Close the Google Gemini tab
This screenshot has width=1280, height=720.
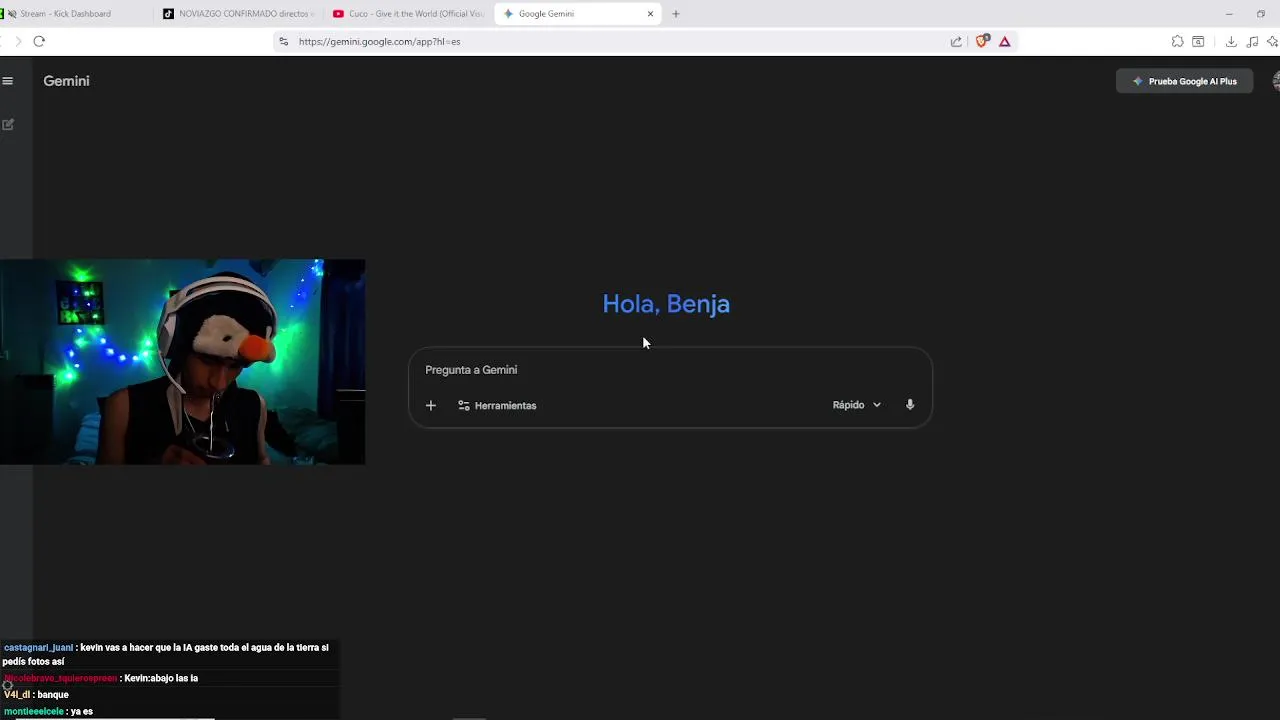(651, 14)
